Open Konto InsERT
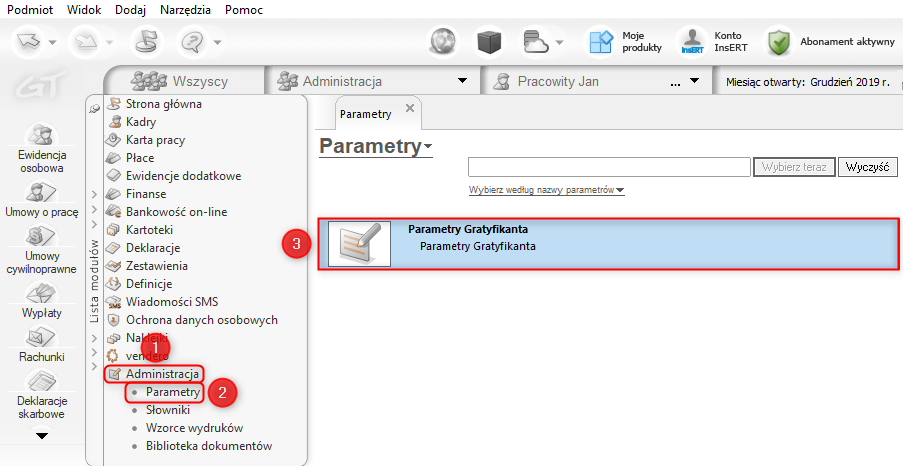This screenshot has width=903, height=466. click(709, 42)
